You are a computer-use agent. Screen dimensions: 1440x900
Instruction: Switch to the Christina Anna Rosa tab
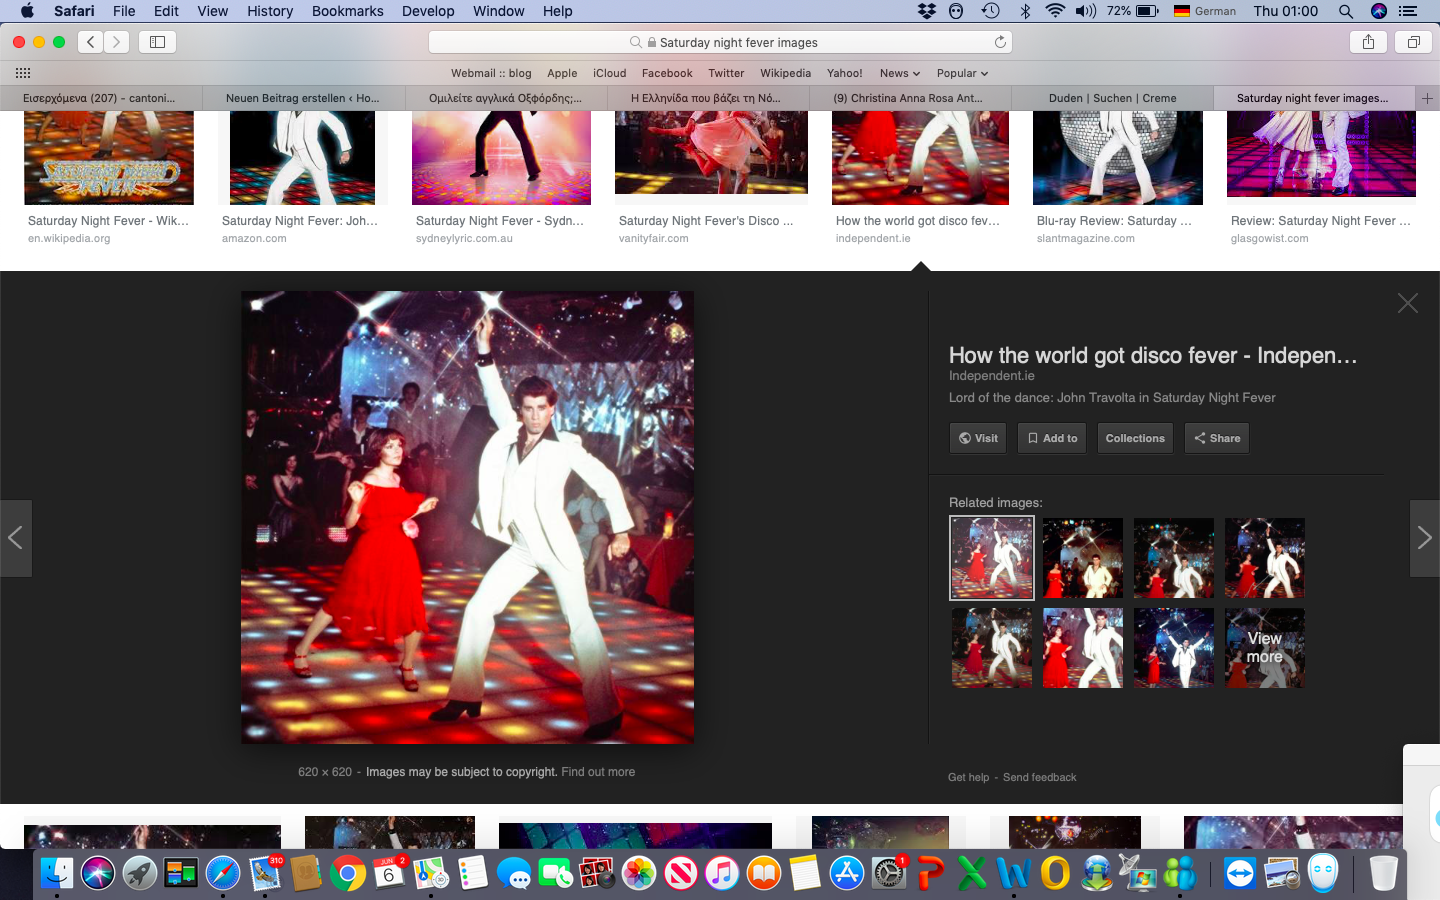point(909,98)
